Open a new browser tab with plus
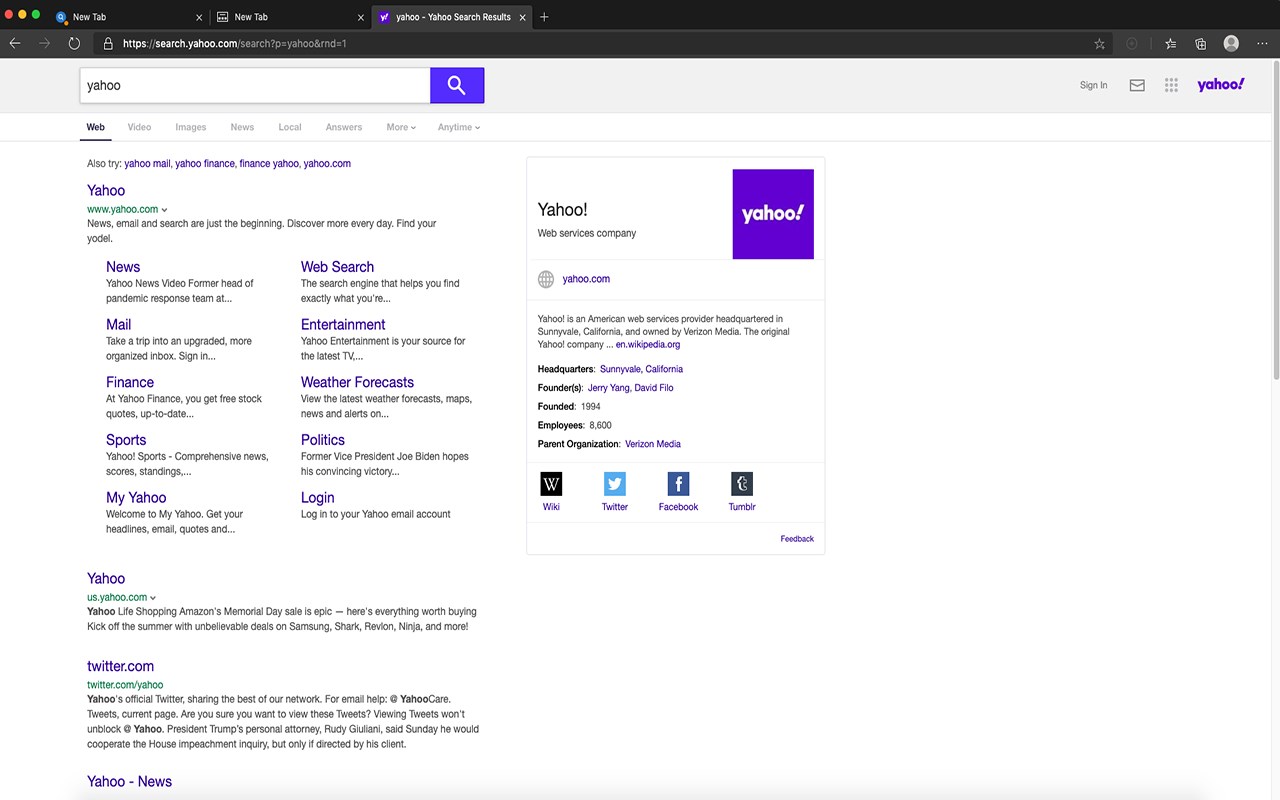Image resolution: width=1280 pixels, height=800 pixels. [544, 17]
